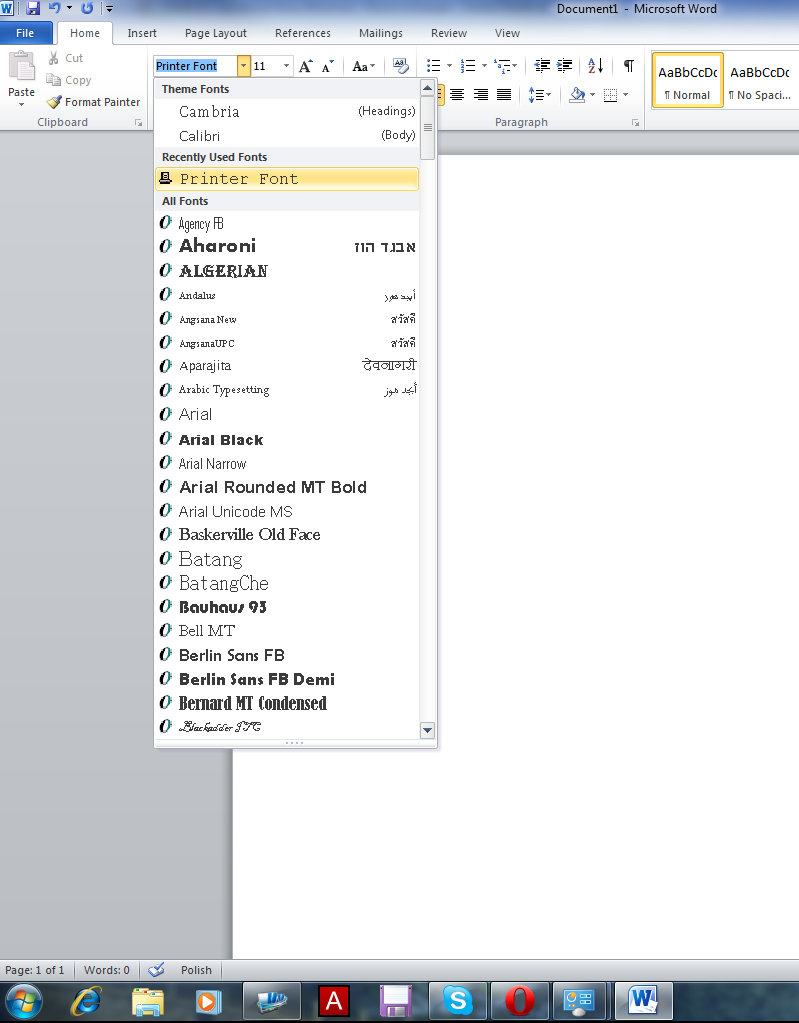Click the Increase Indent icon

(x=564, y=65)
